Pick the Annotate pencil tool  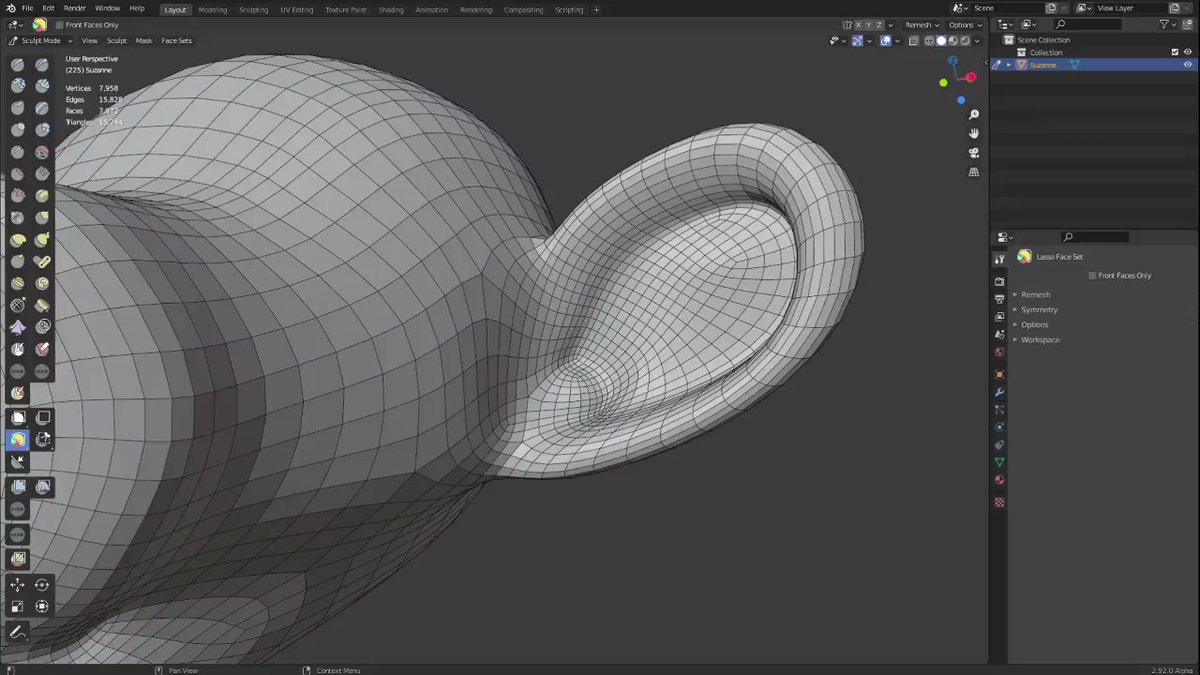coord(18,632)
